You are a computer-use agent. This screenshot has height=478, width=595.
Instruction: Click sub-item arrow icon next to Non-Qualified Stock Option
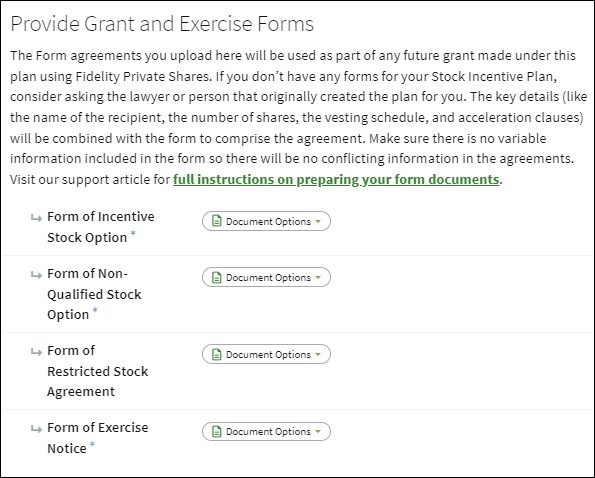click(36, 275)
